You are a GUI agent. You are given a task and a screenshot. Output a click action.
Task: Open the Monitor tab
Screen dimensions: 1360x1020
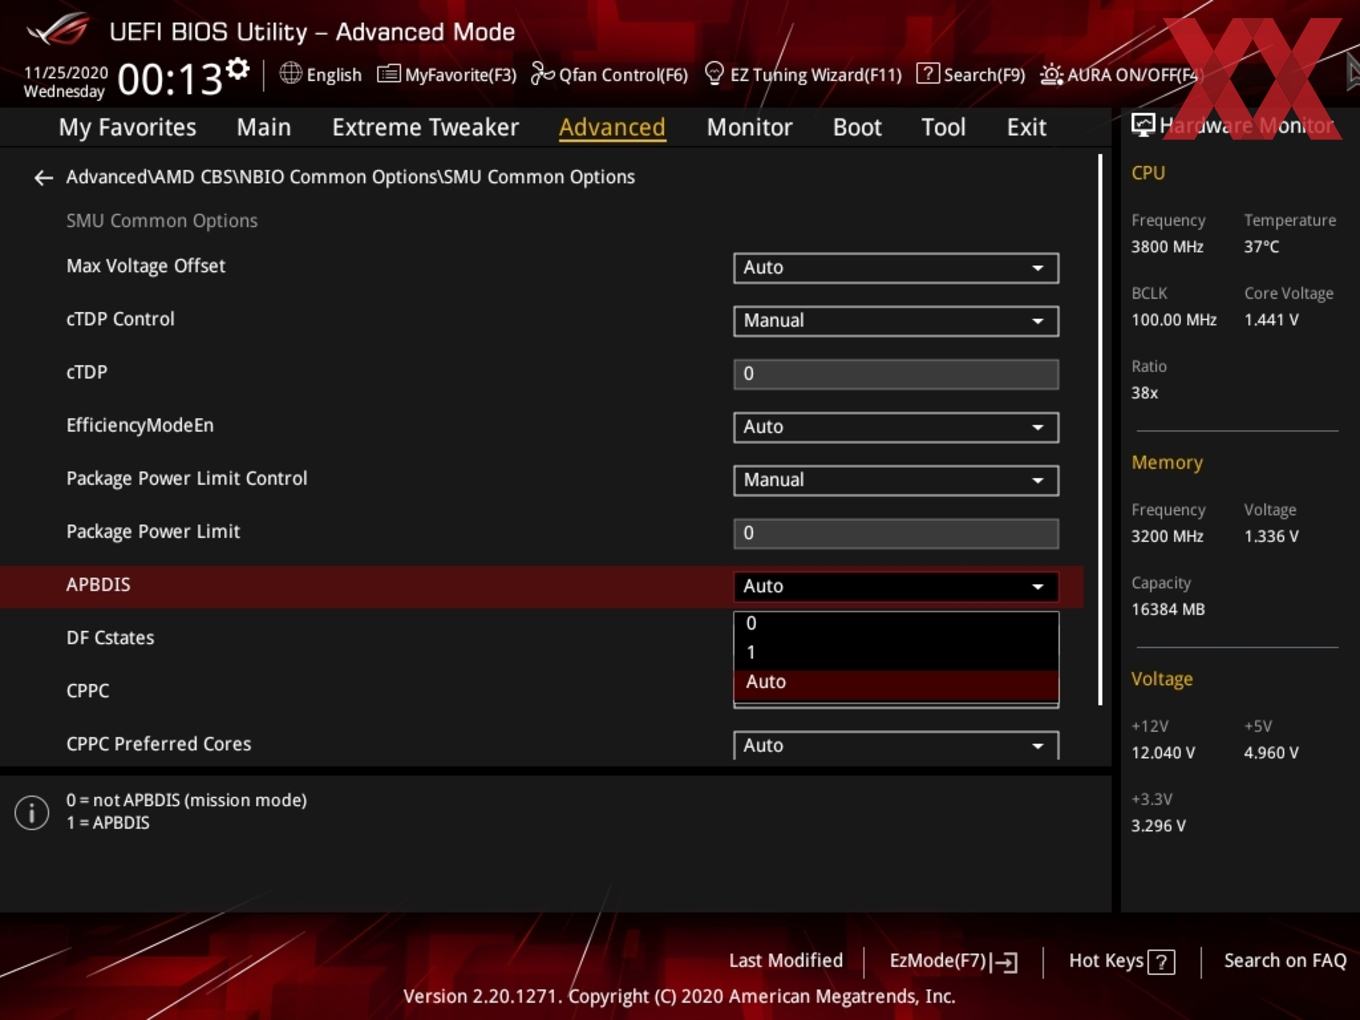pos(749,127)
